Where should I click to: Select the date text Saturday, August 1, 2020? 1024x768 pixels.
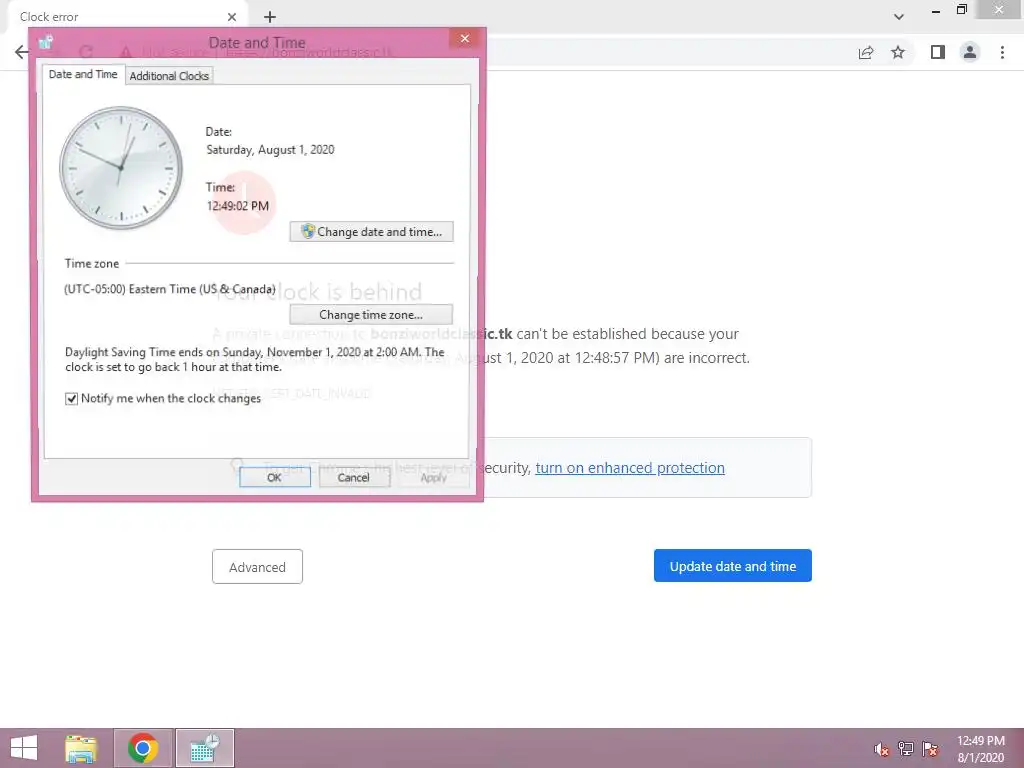coord(270,150)
